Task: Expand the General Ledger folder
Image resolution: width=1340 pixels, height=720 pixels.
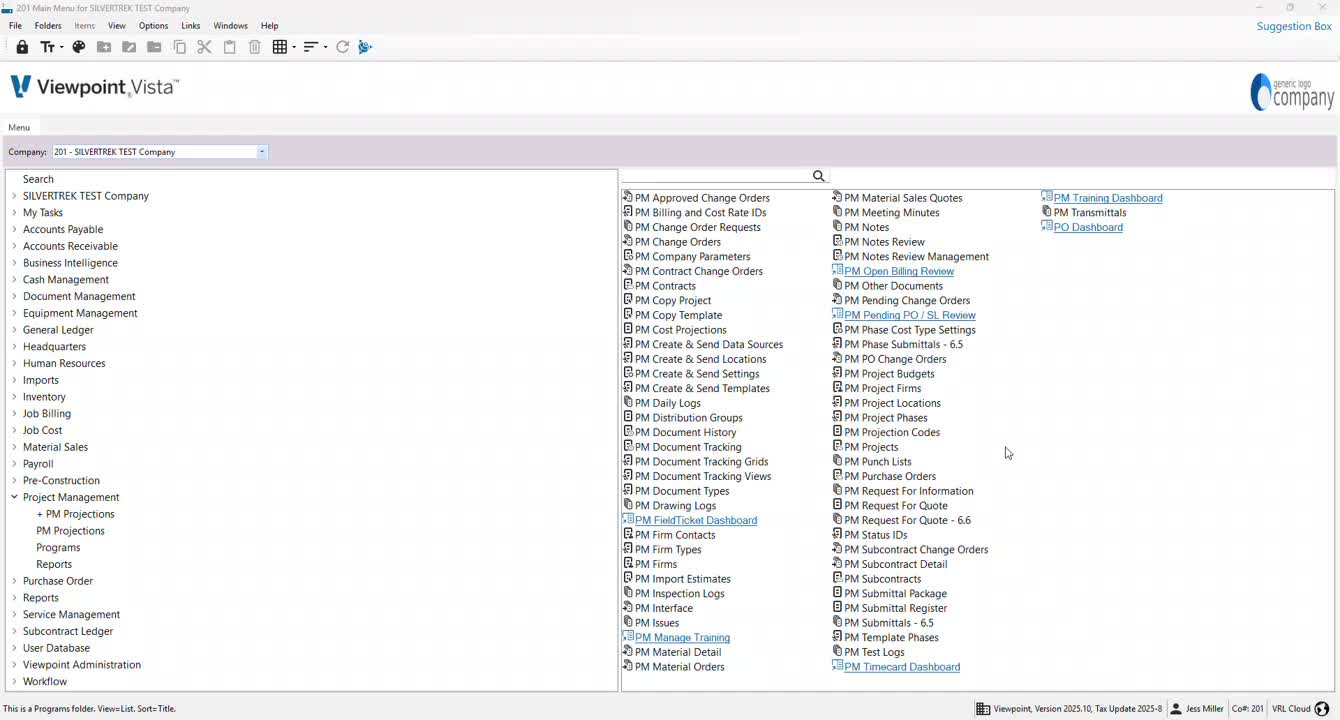Action: click(x=14, y=330)
